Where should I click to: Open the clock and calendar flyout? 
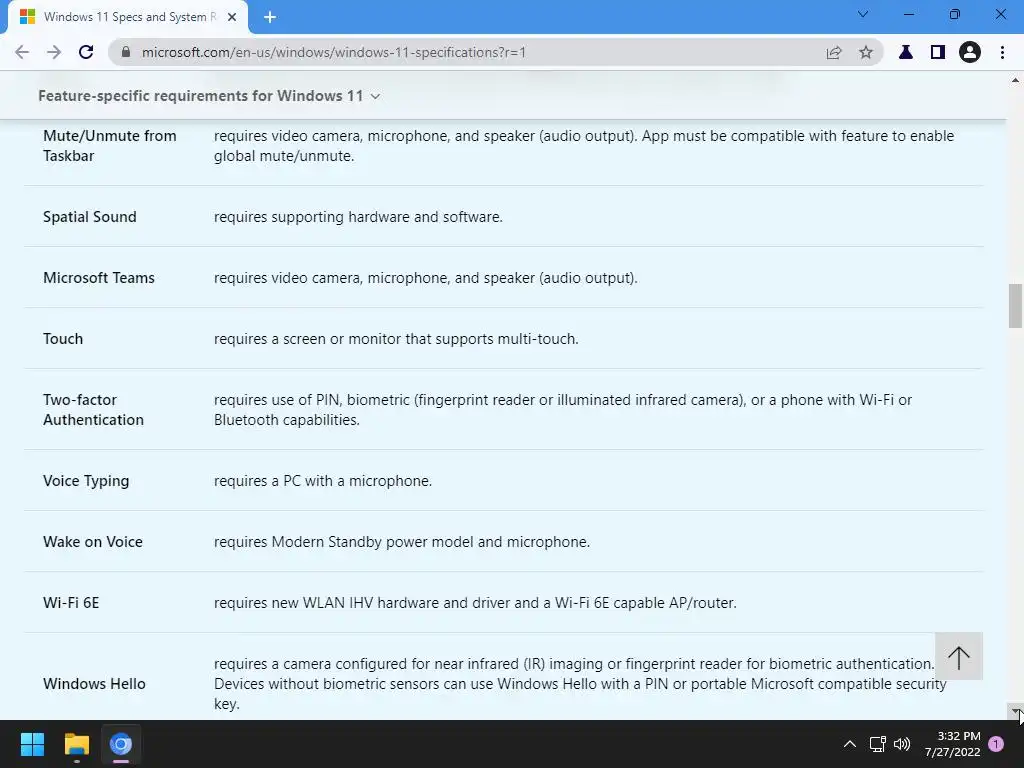tap(952, 744)
